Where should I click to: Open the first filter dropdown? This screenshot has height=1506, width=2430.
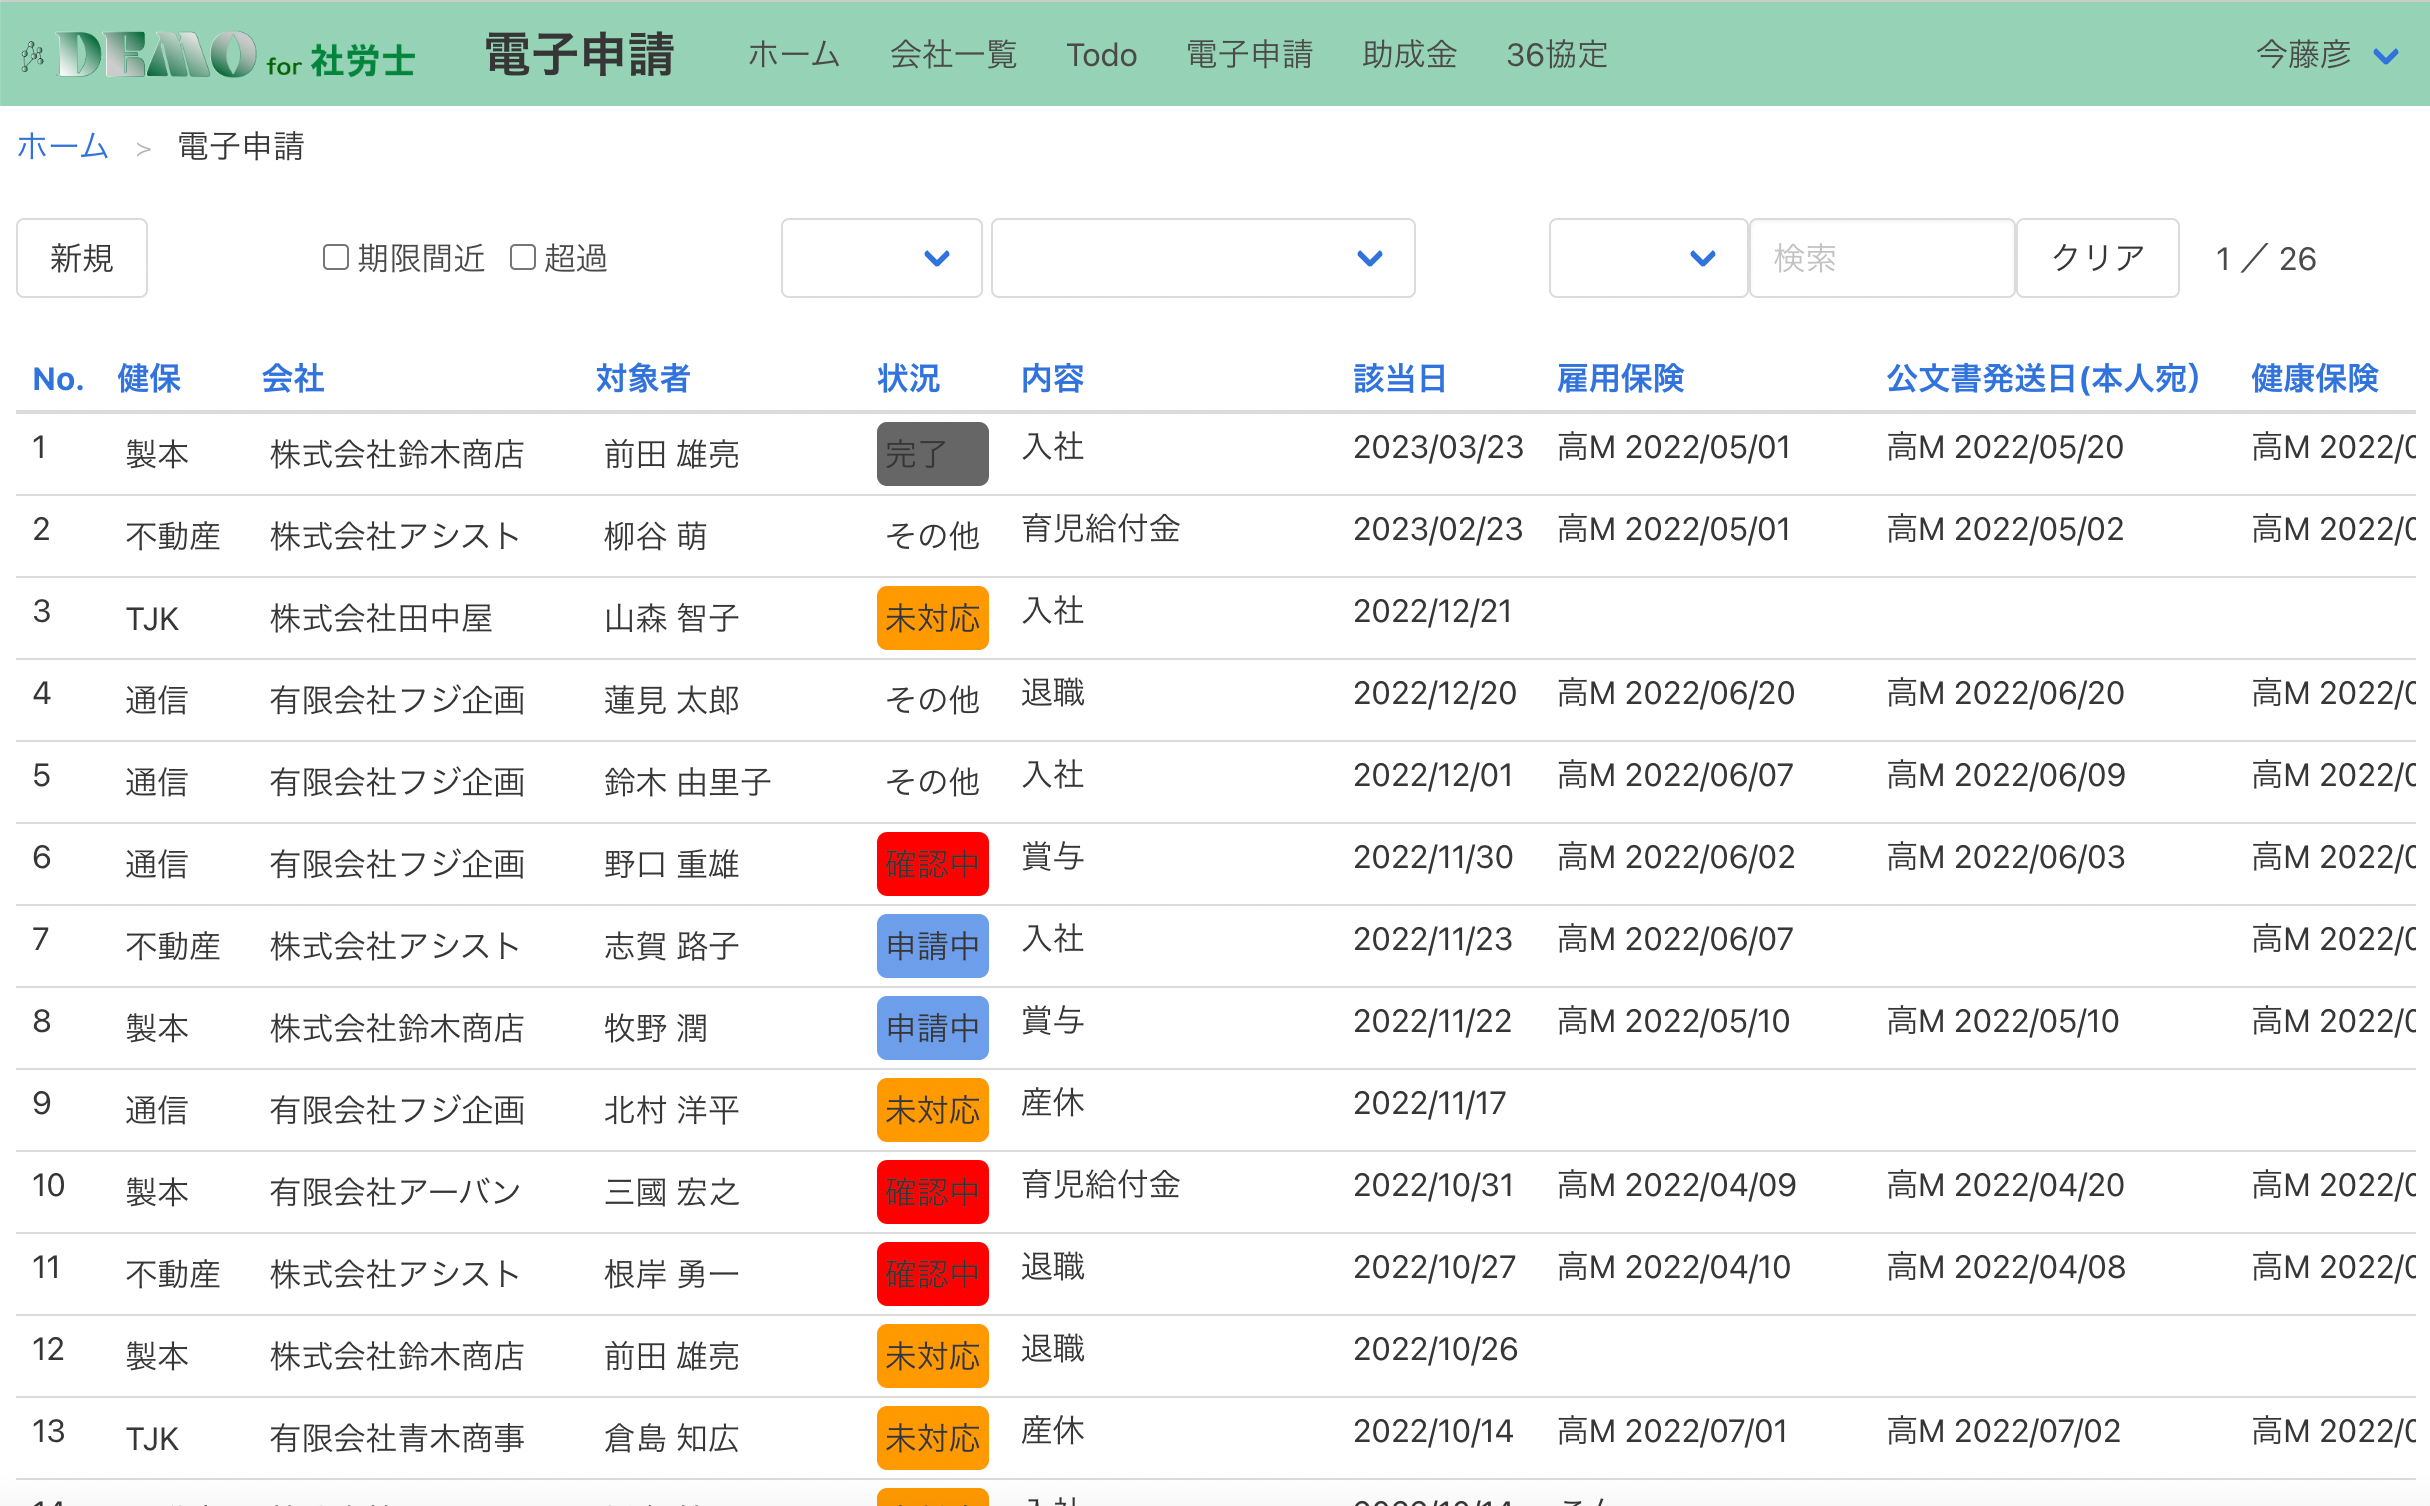[881, 258]
